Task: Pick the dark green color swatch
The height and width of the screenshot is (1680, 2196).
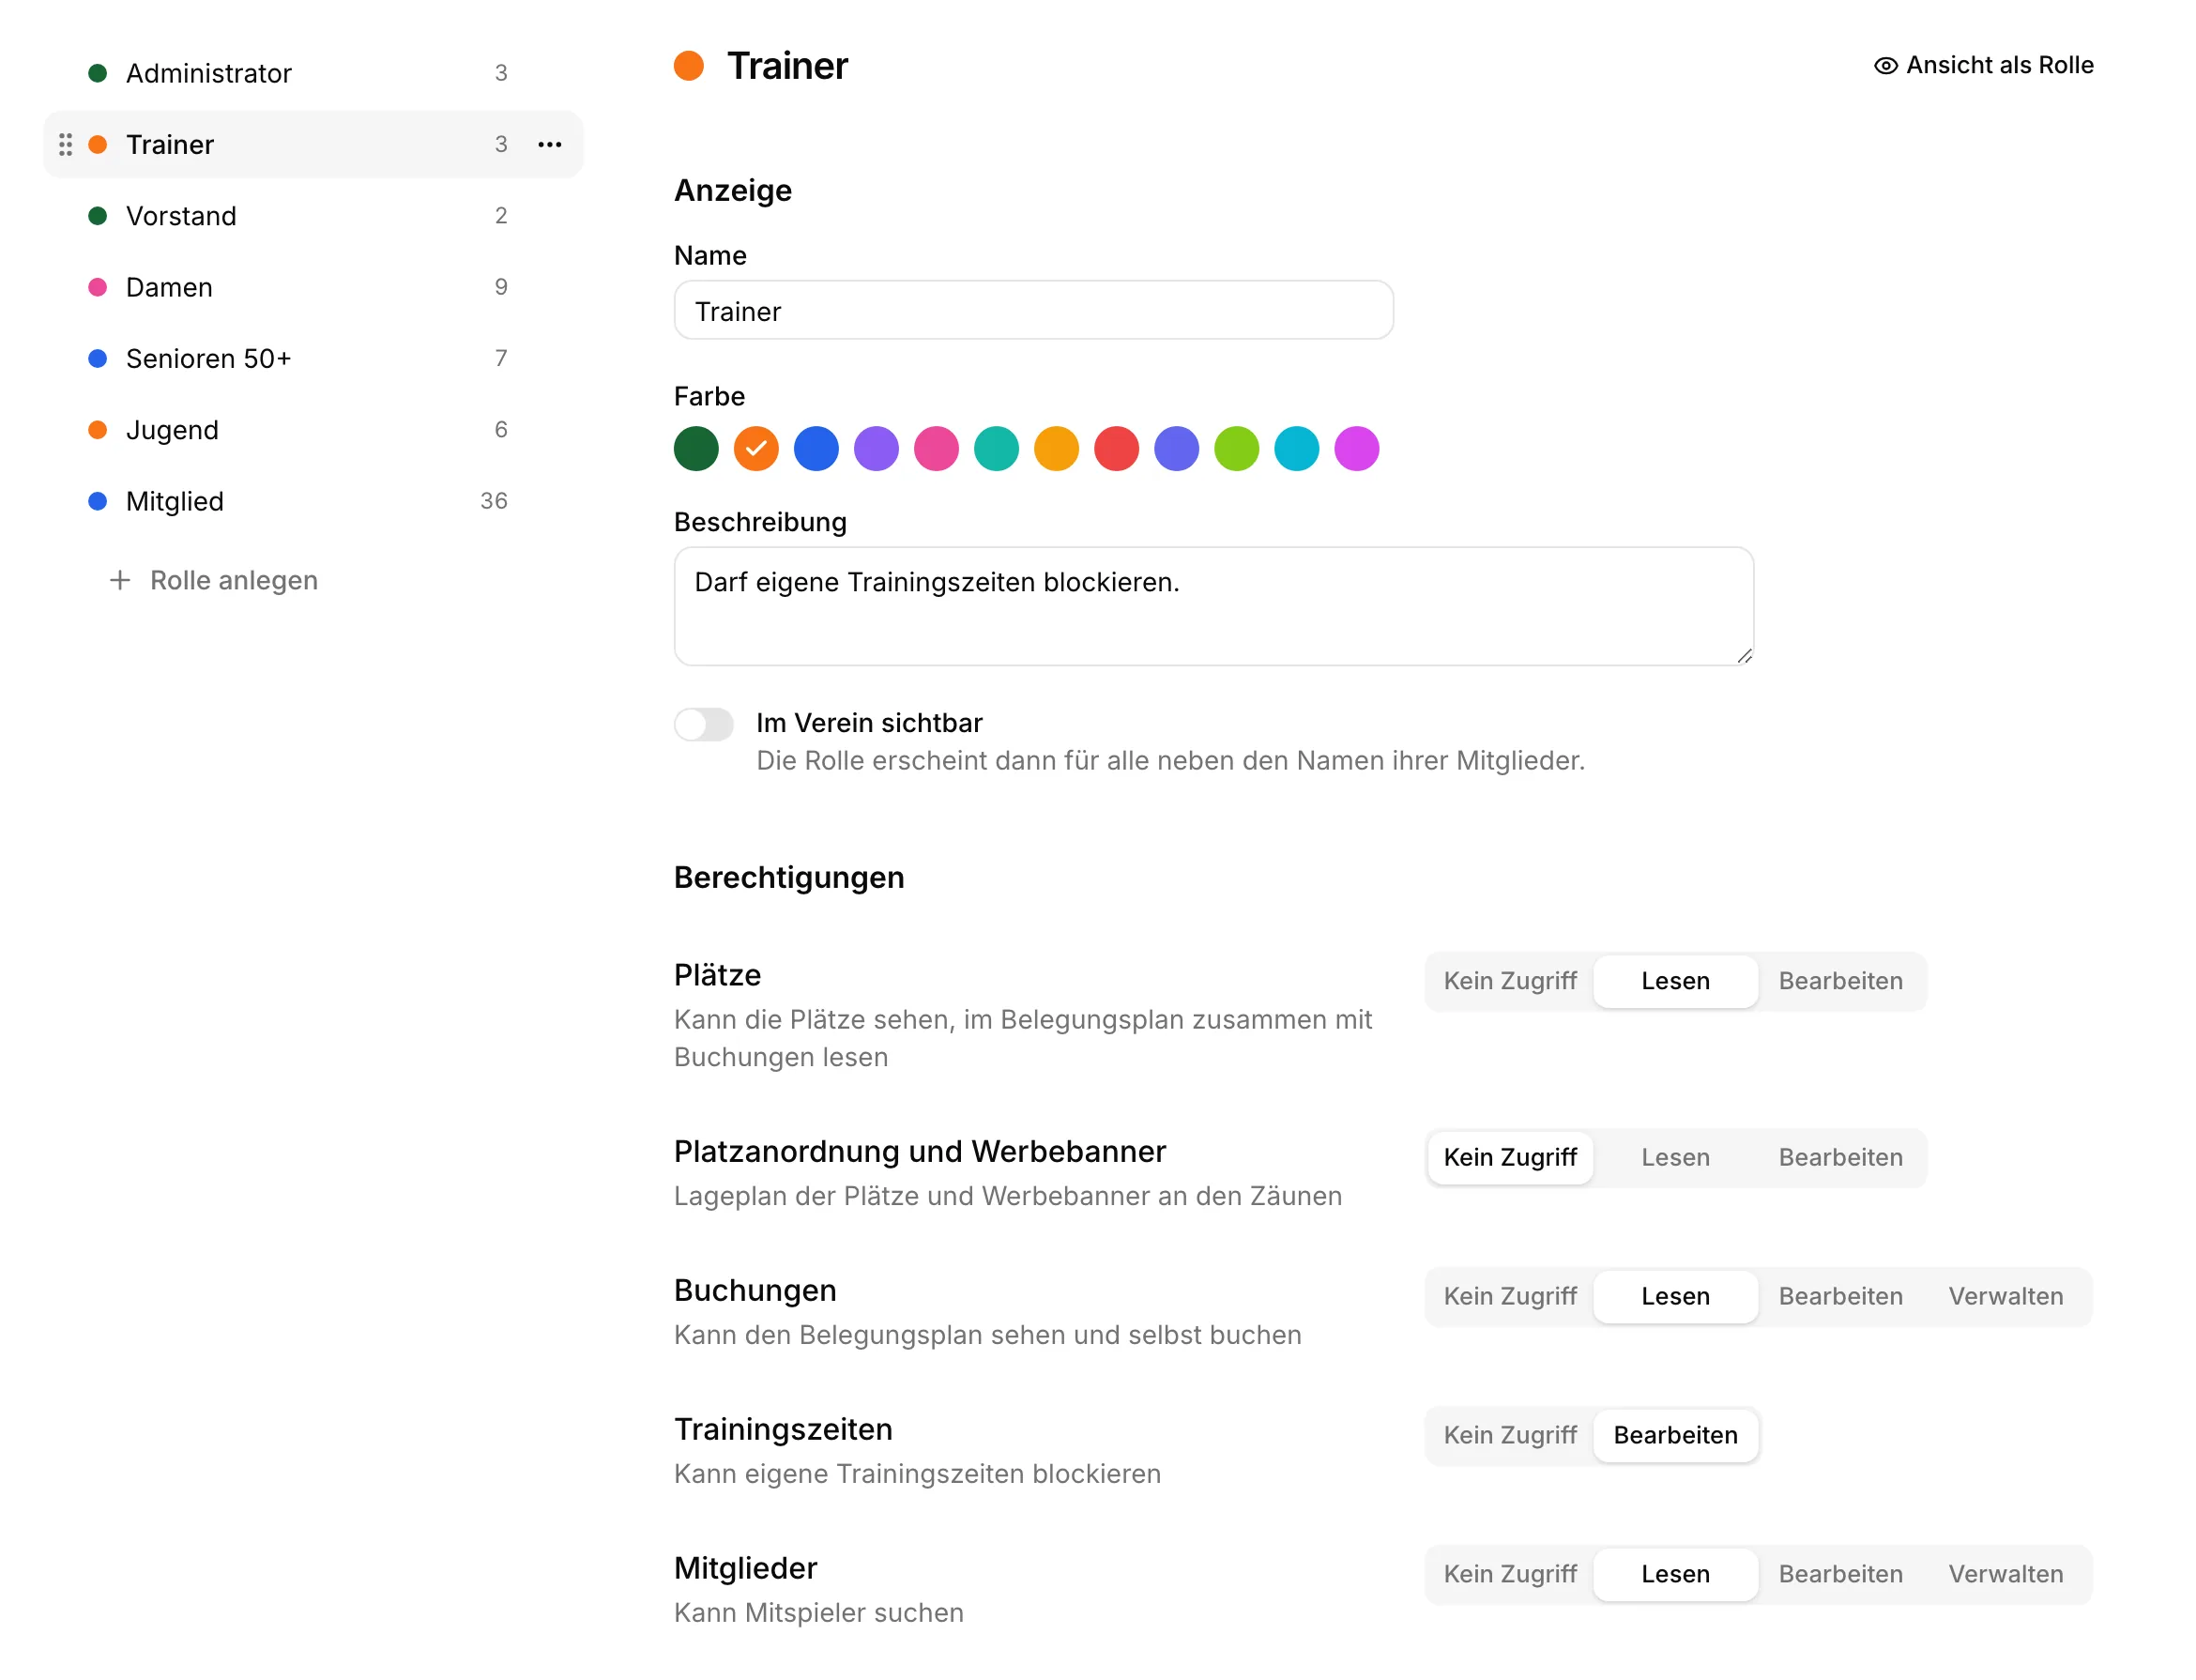Action: [696, 448]
